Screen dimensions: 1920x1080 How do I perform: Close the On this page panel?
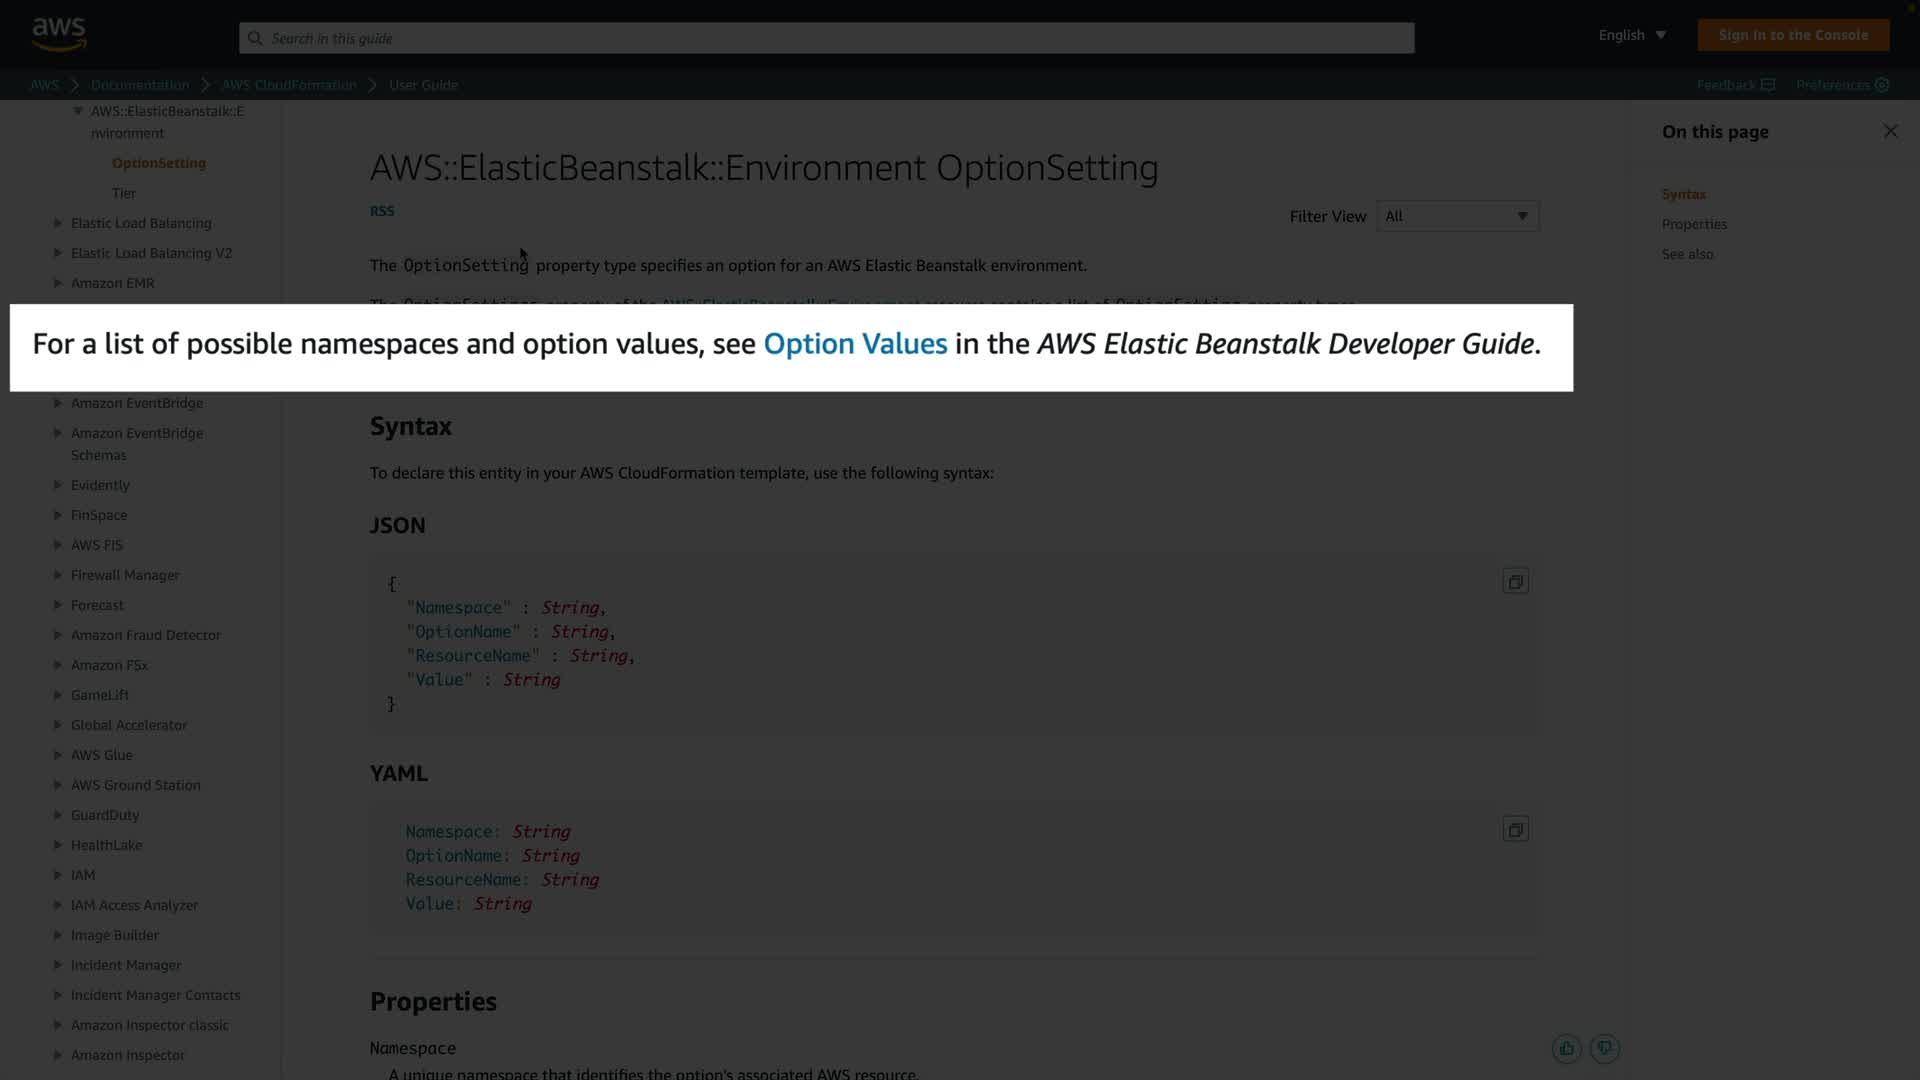click(x=1890, y=131)
